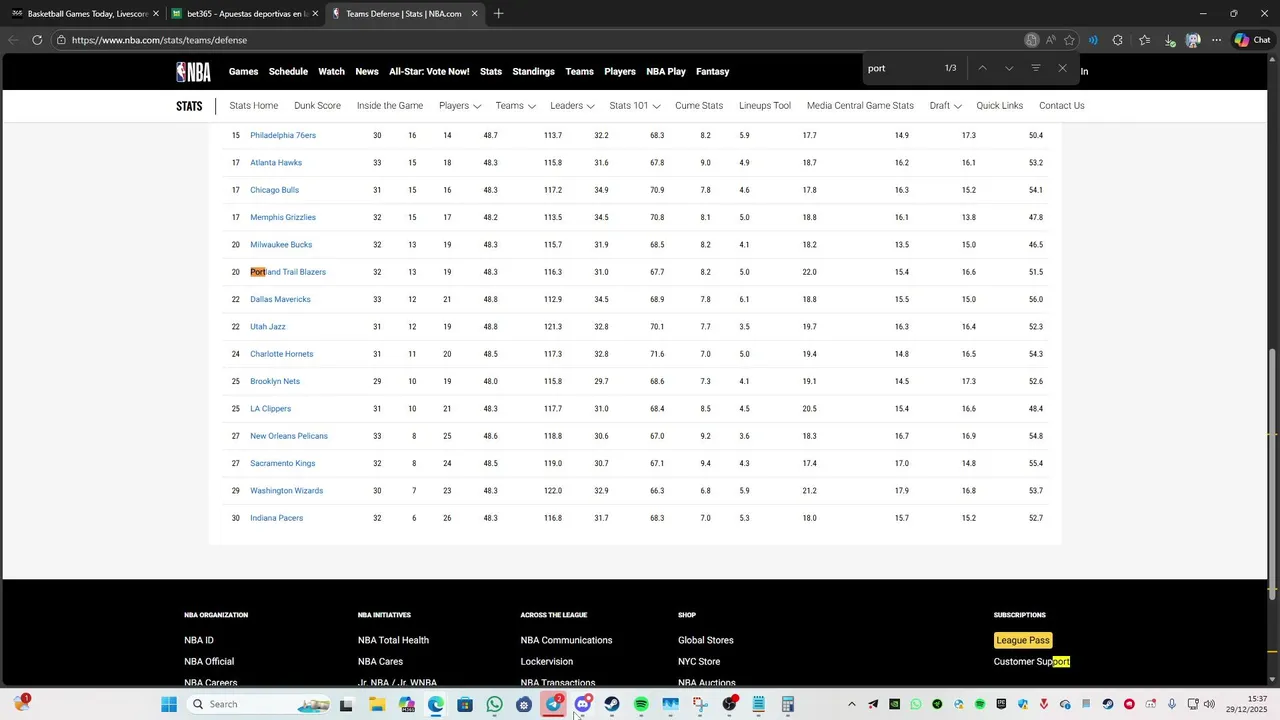
Task: Open the favorites list icon
Action: pyautogui.click(x=1144, y=40)
